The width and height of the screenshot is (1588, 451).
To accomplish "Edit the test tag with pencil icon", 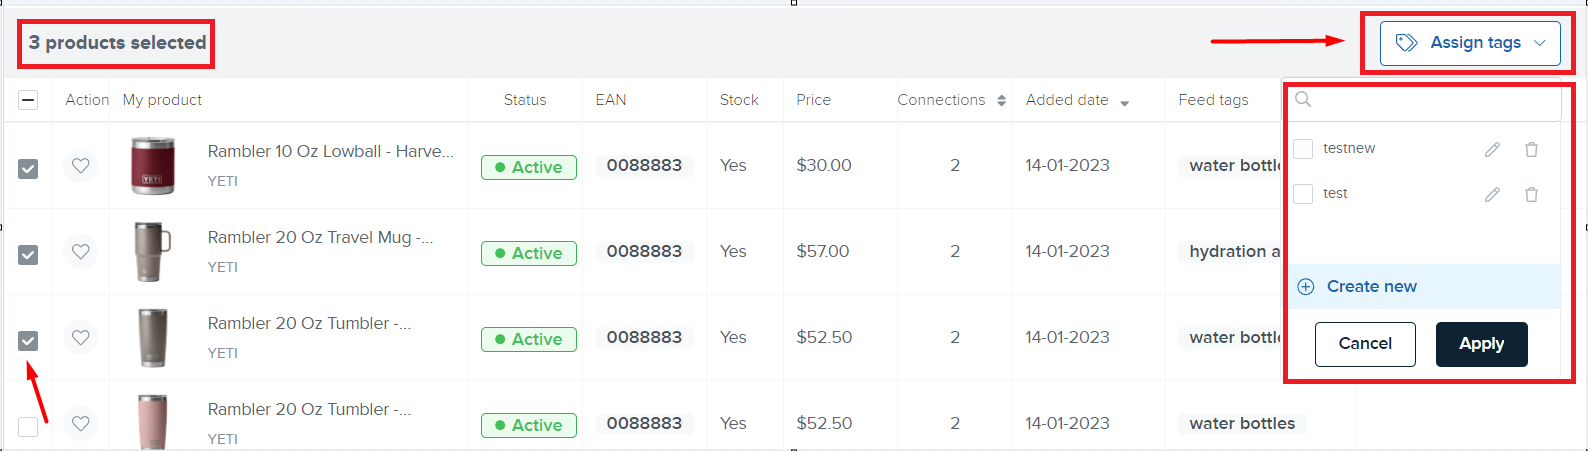I will 1492,194.
